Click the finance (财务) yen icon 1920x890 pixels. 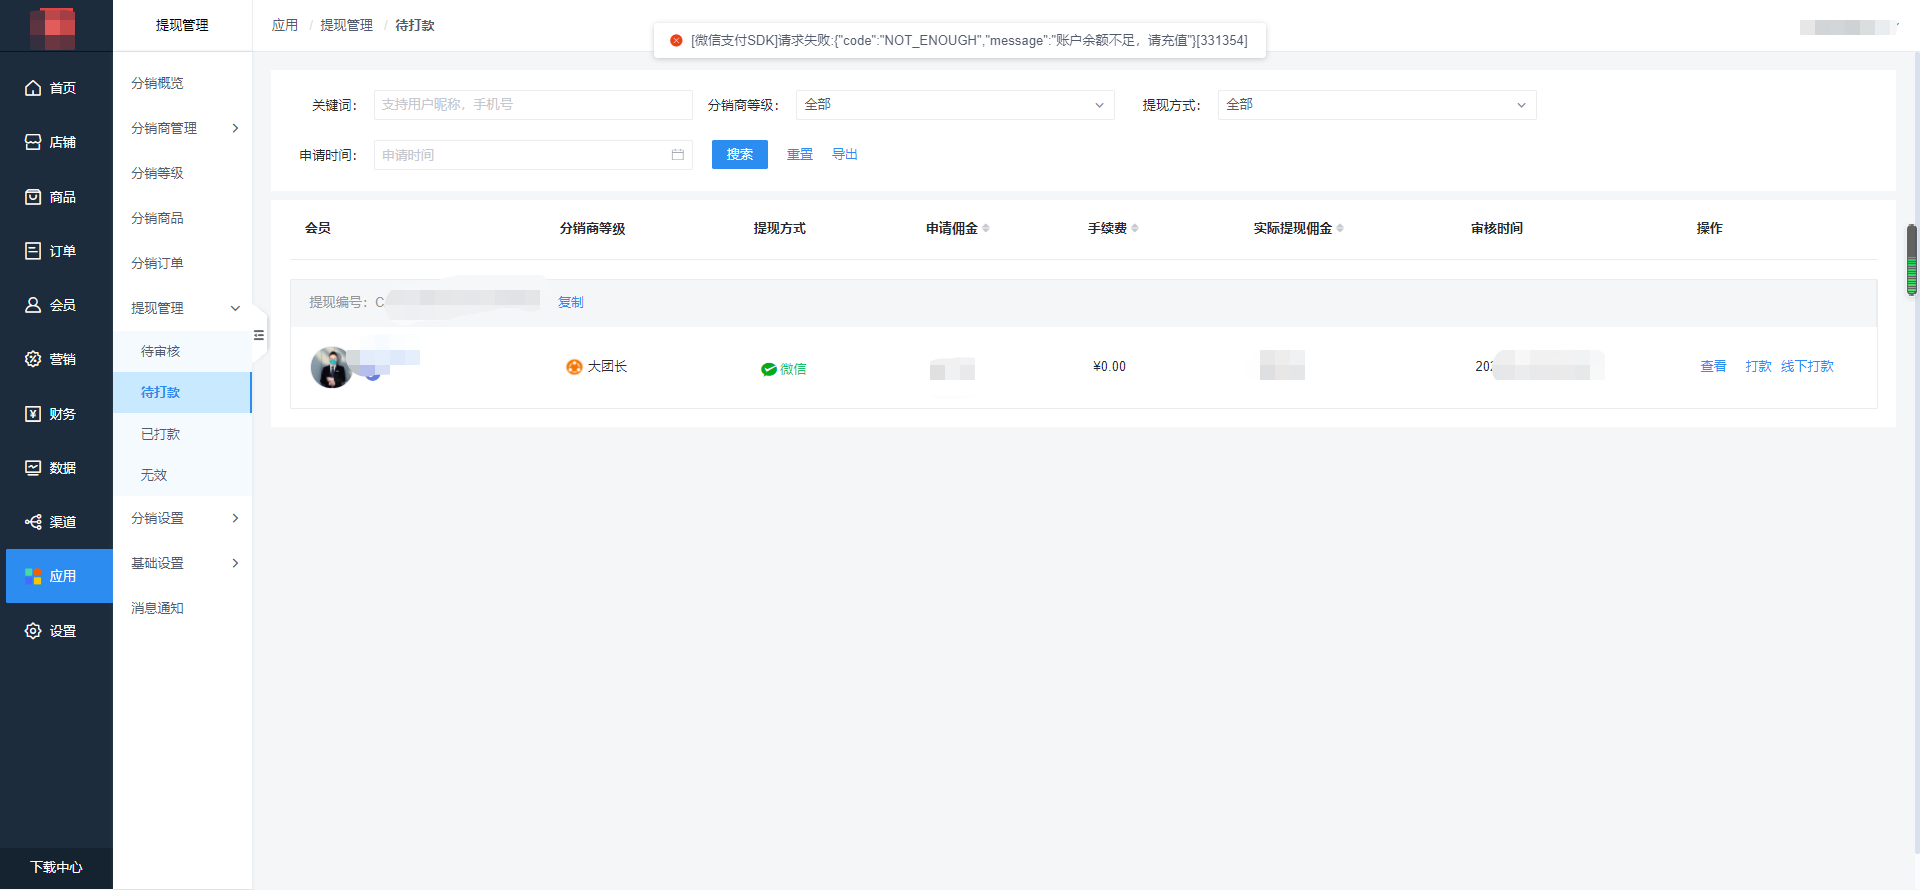33,414
